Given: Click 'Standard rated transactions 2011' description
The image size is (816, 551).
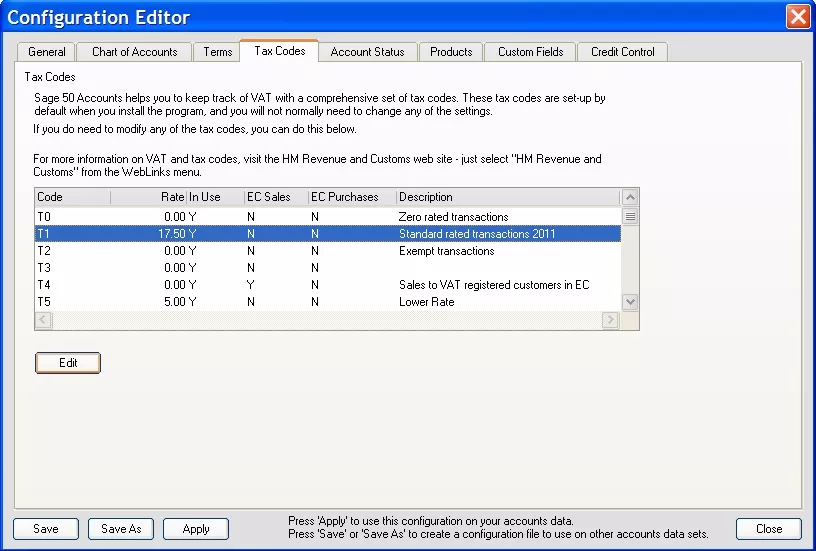Looking at the screenshot, I should click(x=477, y=234).
